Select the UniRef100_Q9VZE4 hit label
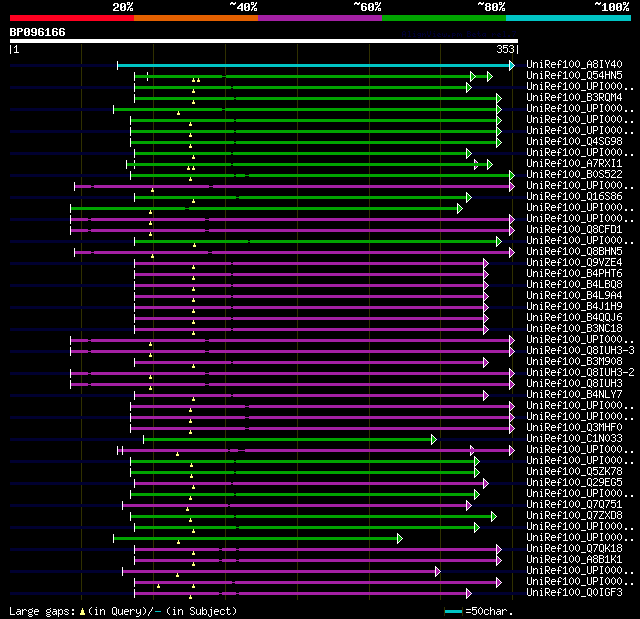Screen dimensions: 640x619 point(574,263)
